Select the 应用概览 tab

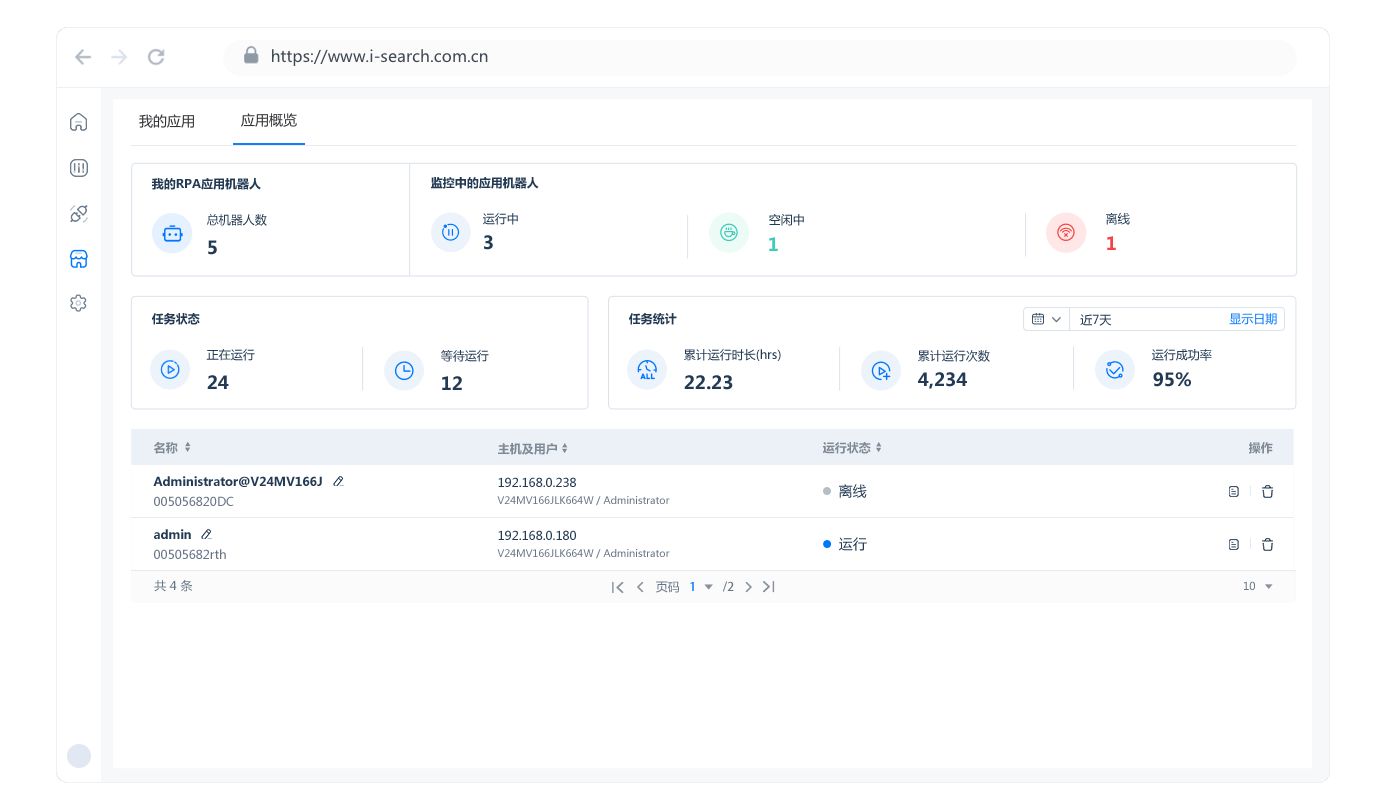(x=268, y=121)
